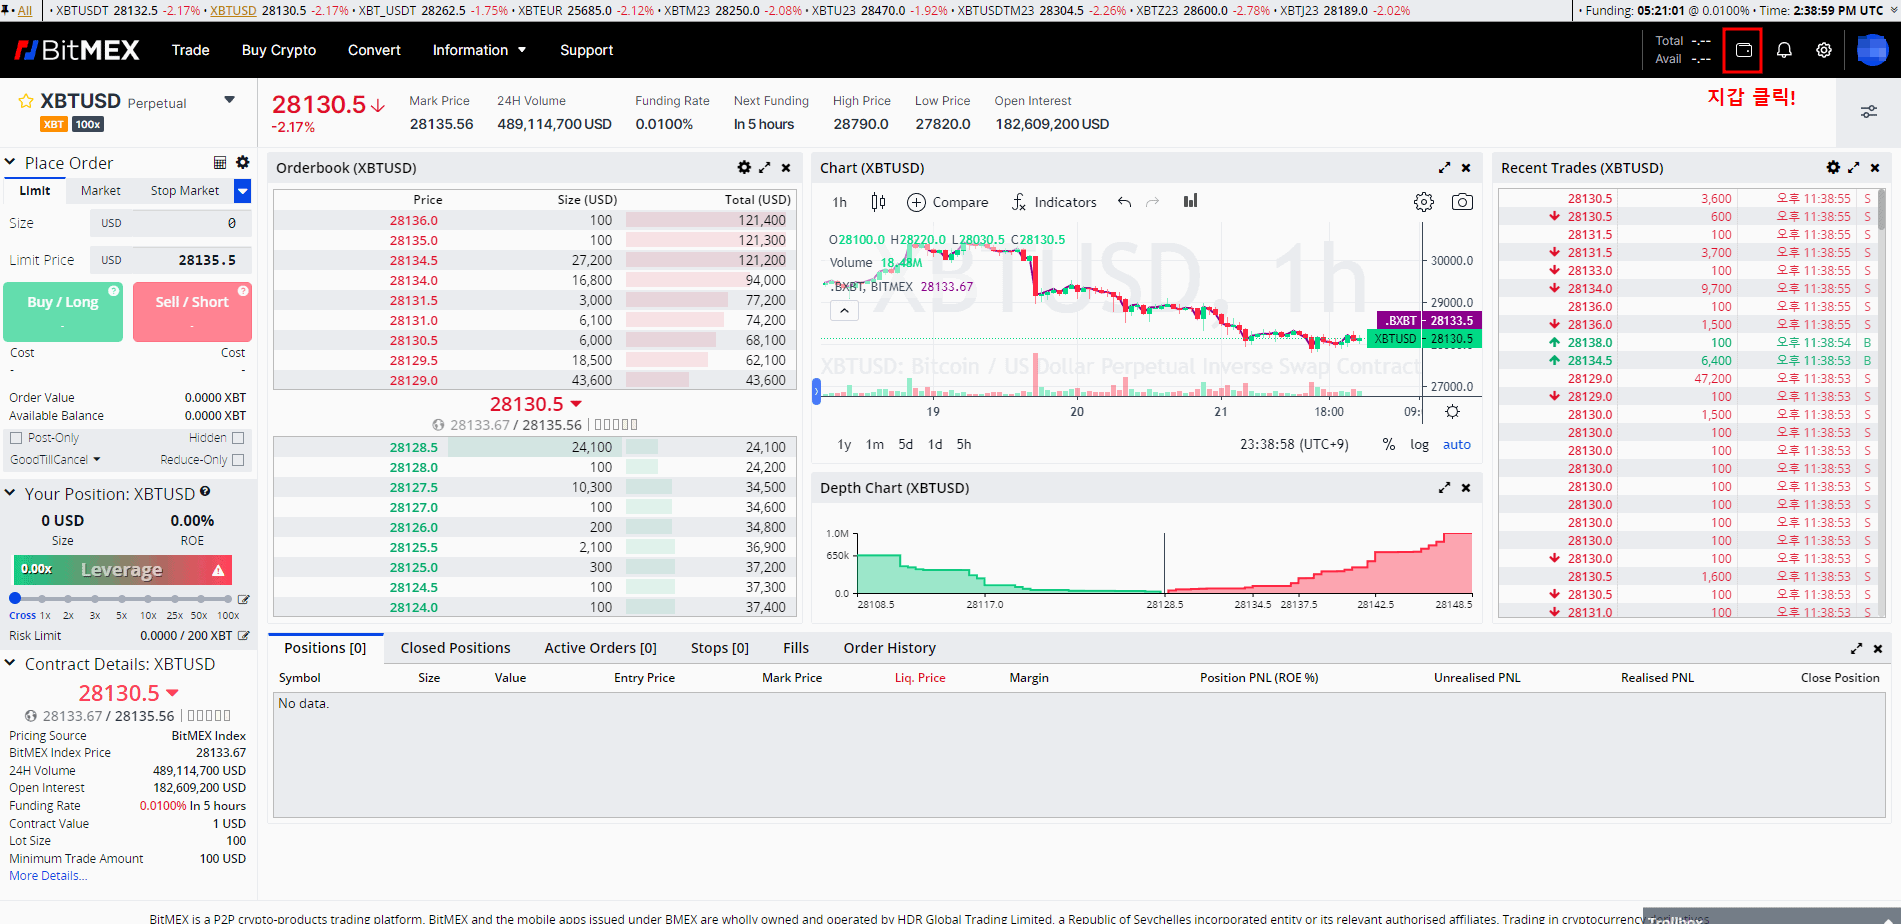This screenshot has height=924, width=1901.
Task: Open Orderbook settings gear
Action: click(744, 168)
